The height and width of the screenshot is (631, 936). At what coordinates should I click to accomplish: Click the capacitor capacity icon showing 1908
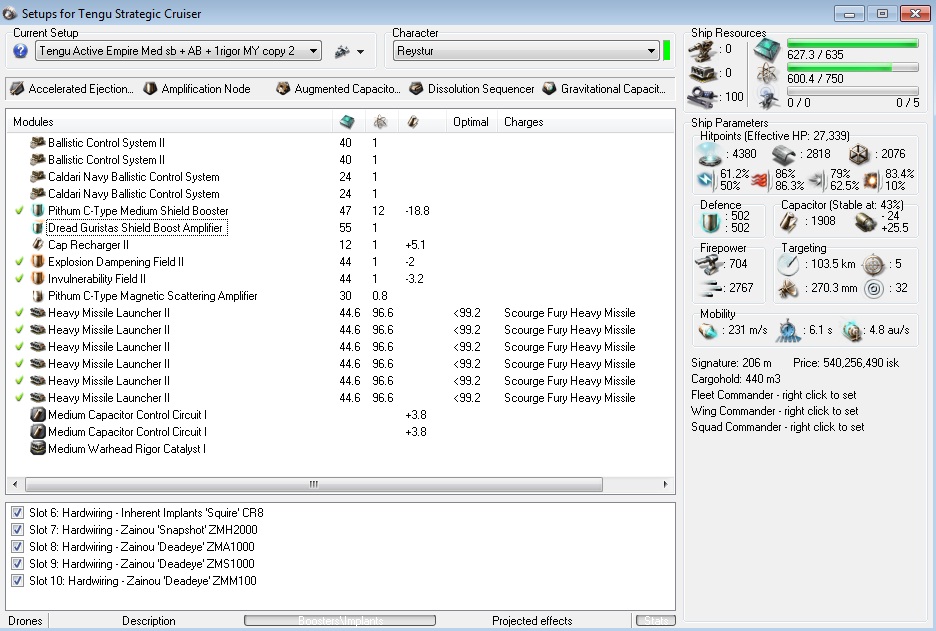(789, 222)
